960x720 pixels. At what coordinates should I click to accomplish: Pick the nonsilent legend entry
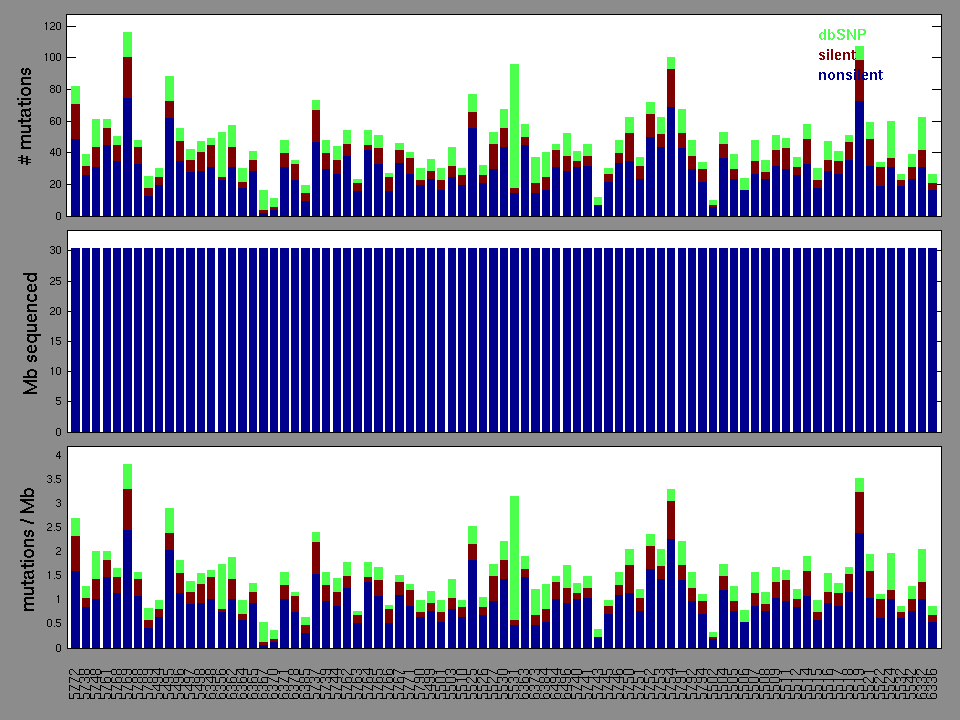coord(850,75)
